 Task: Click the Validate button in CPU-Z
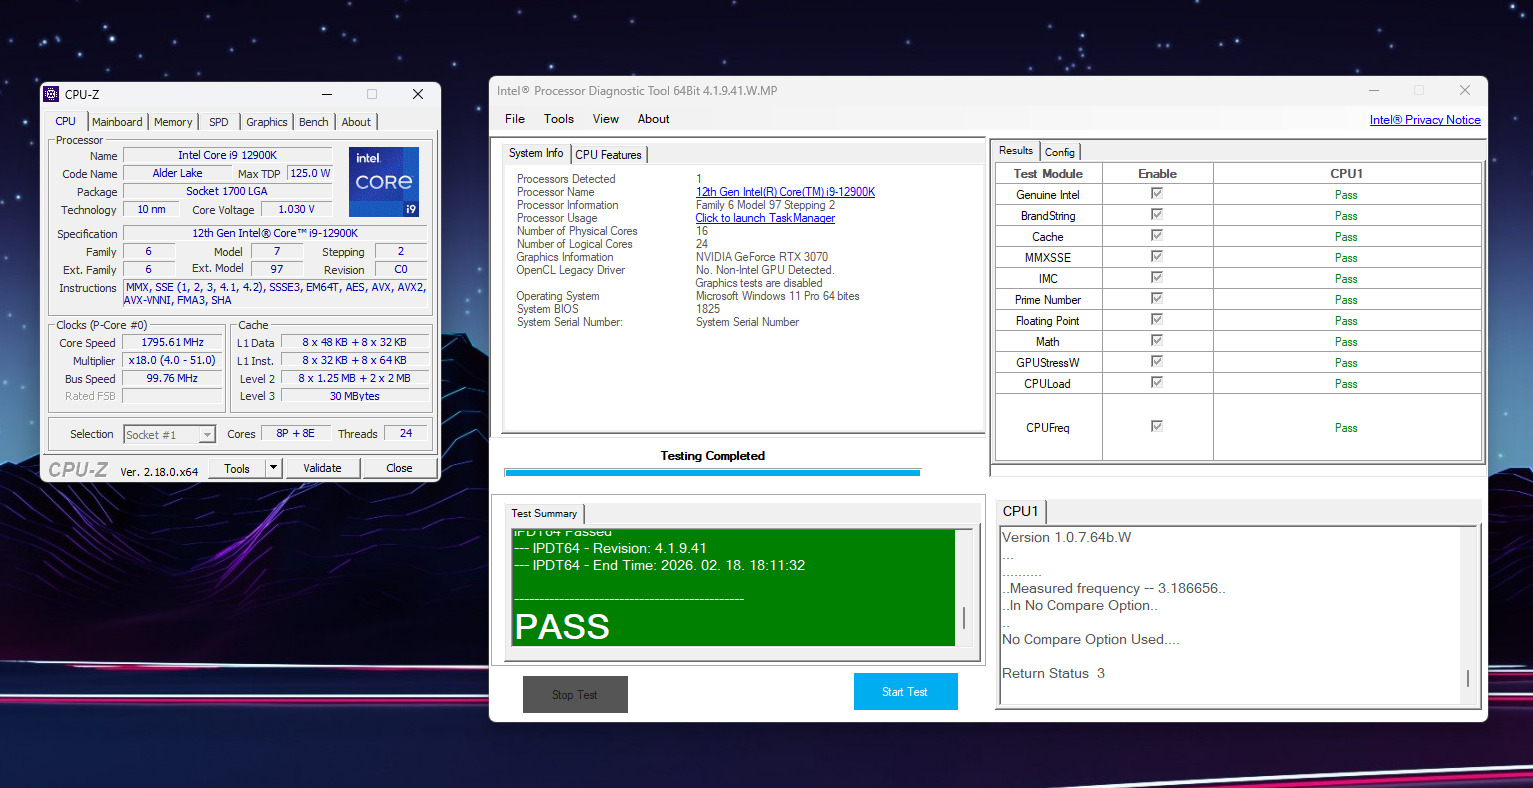click(x=322, y=468)
